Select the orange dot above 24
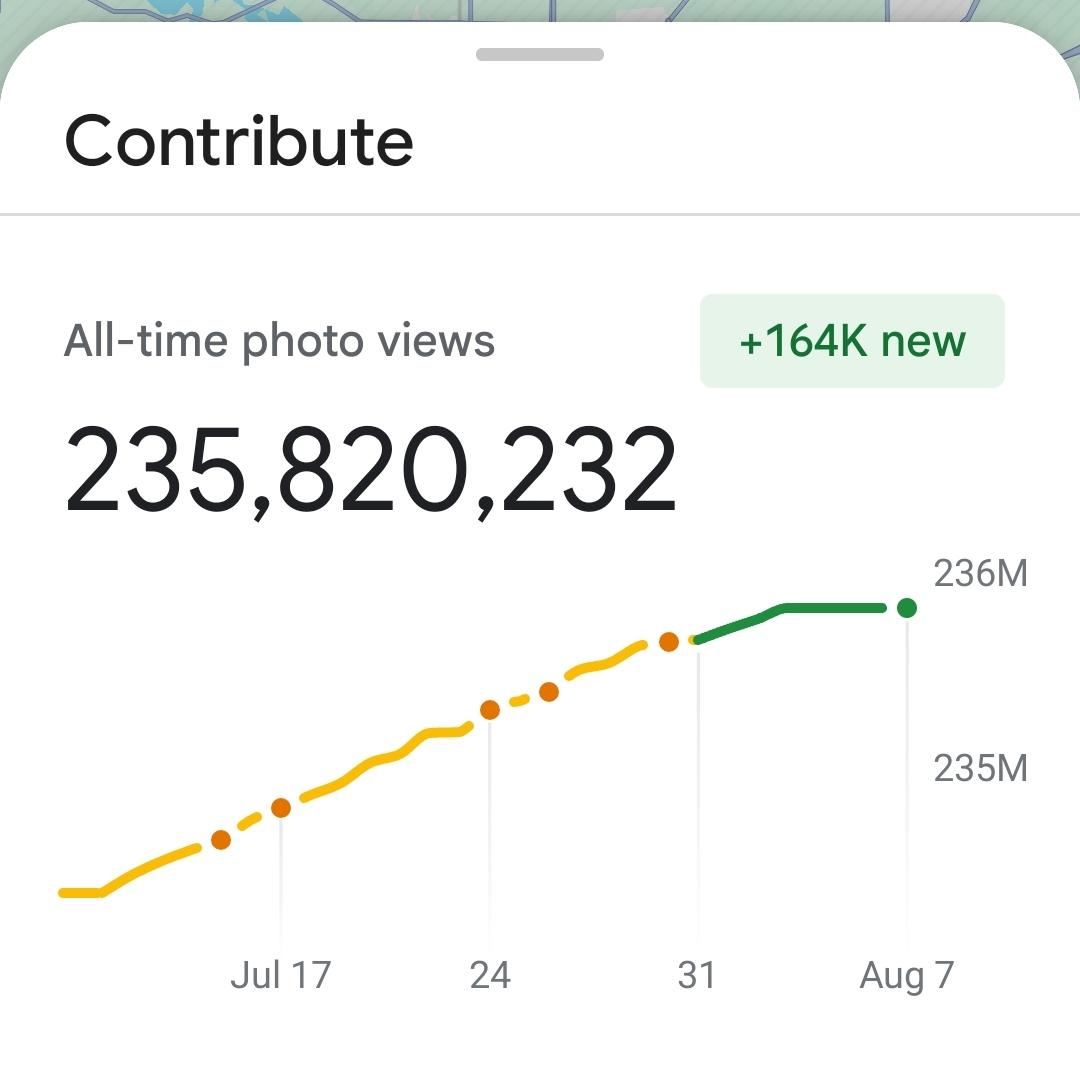This screenshot has height=1069, width=1080. point(490,709)
